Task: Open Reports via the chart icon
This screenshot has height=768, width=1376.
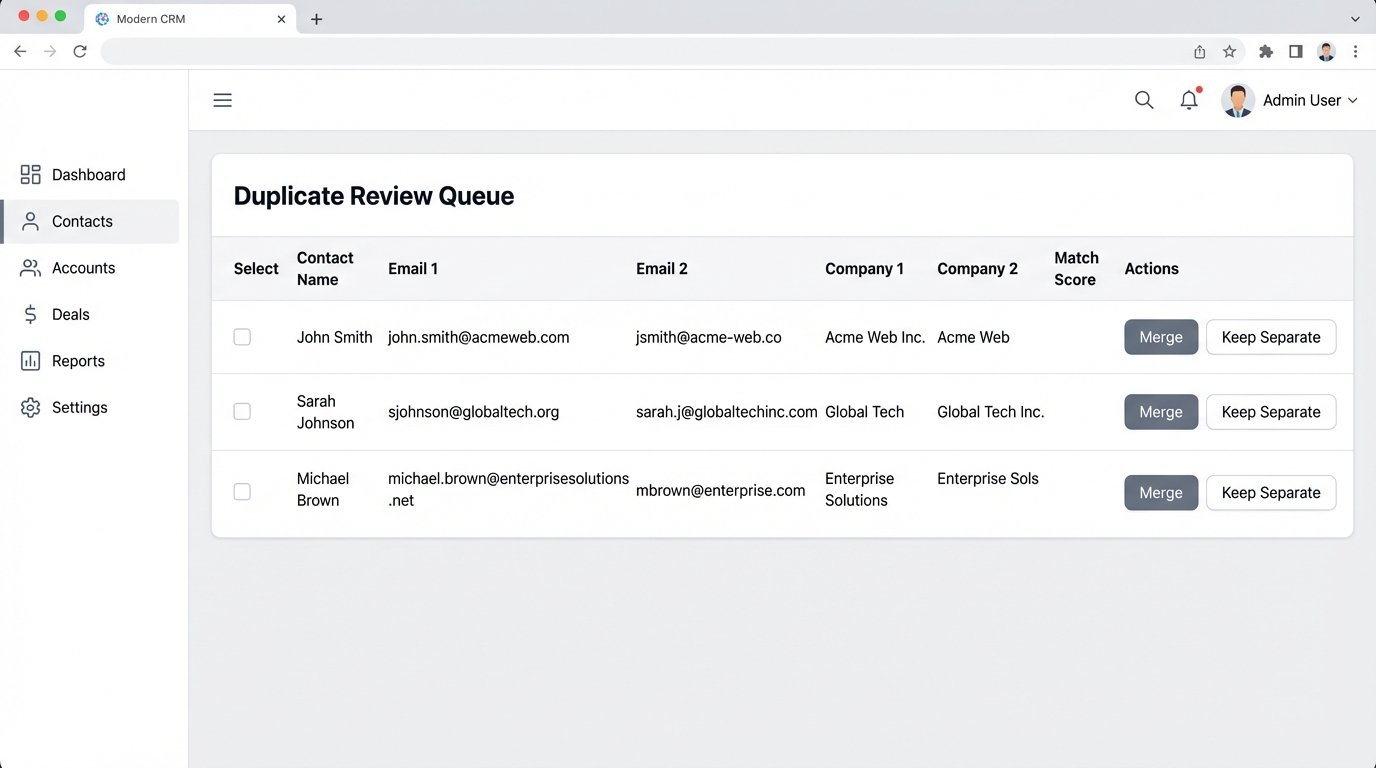Action: 28,360
